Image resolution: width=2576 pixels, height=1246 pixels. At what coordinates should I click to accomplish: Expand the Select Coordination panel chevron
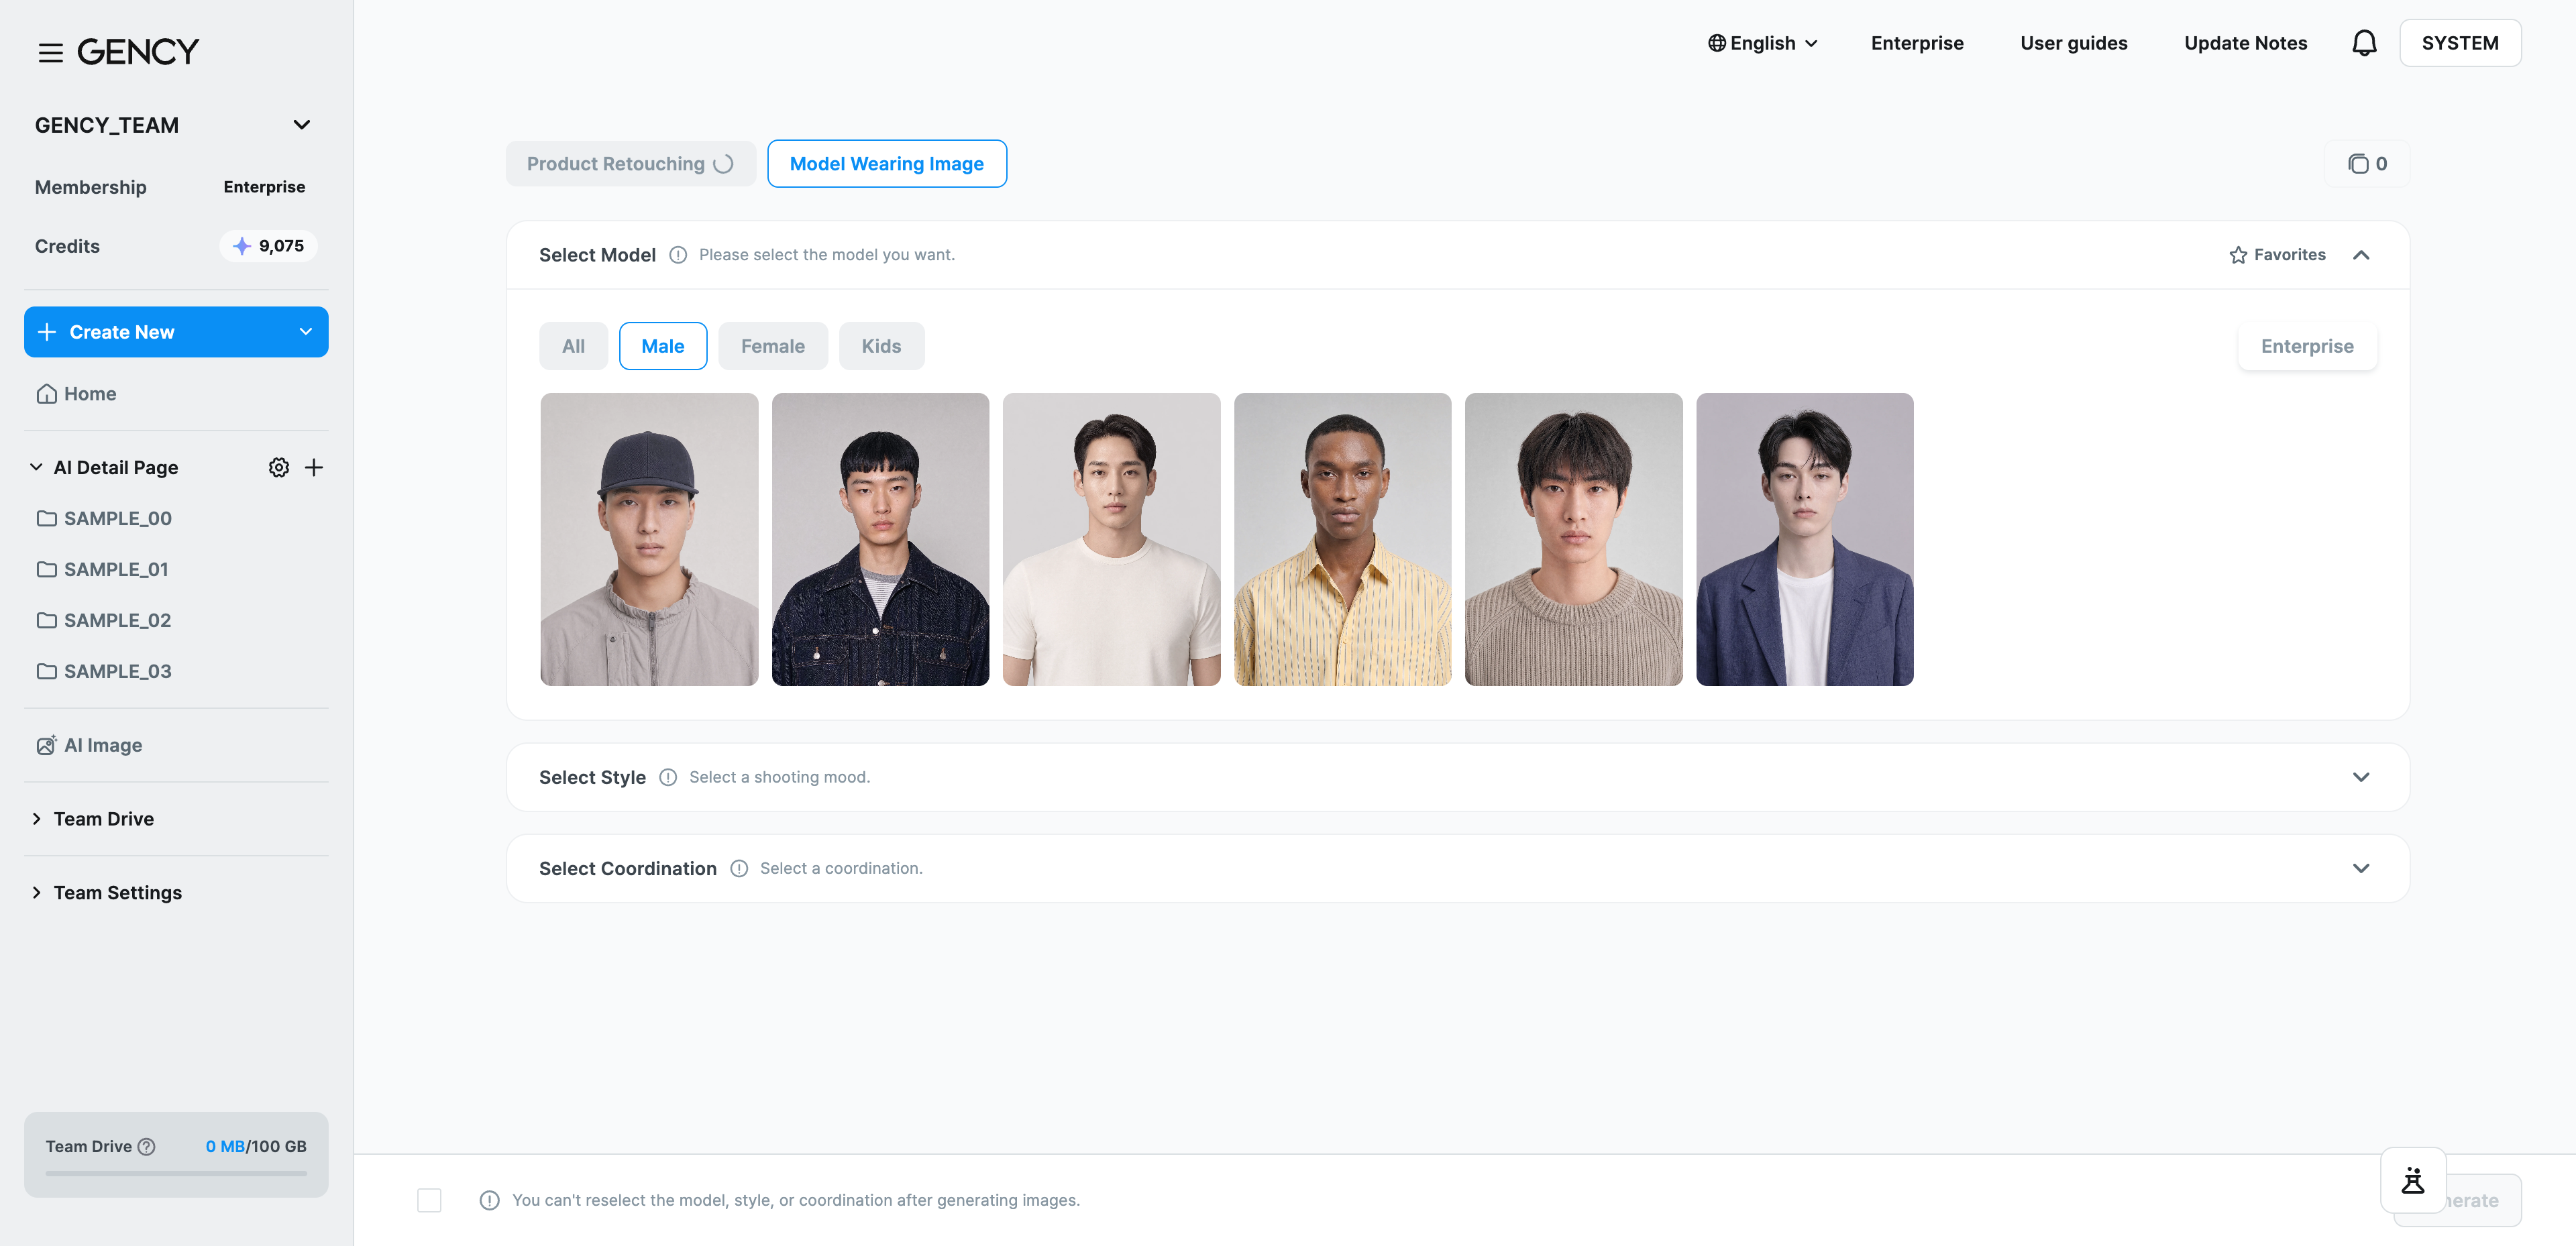2361,868
